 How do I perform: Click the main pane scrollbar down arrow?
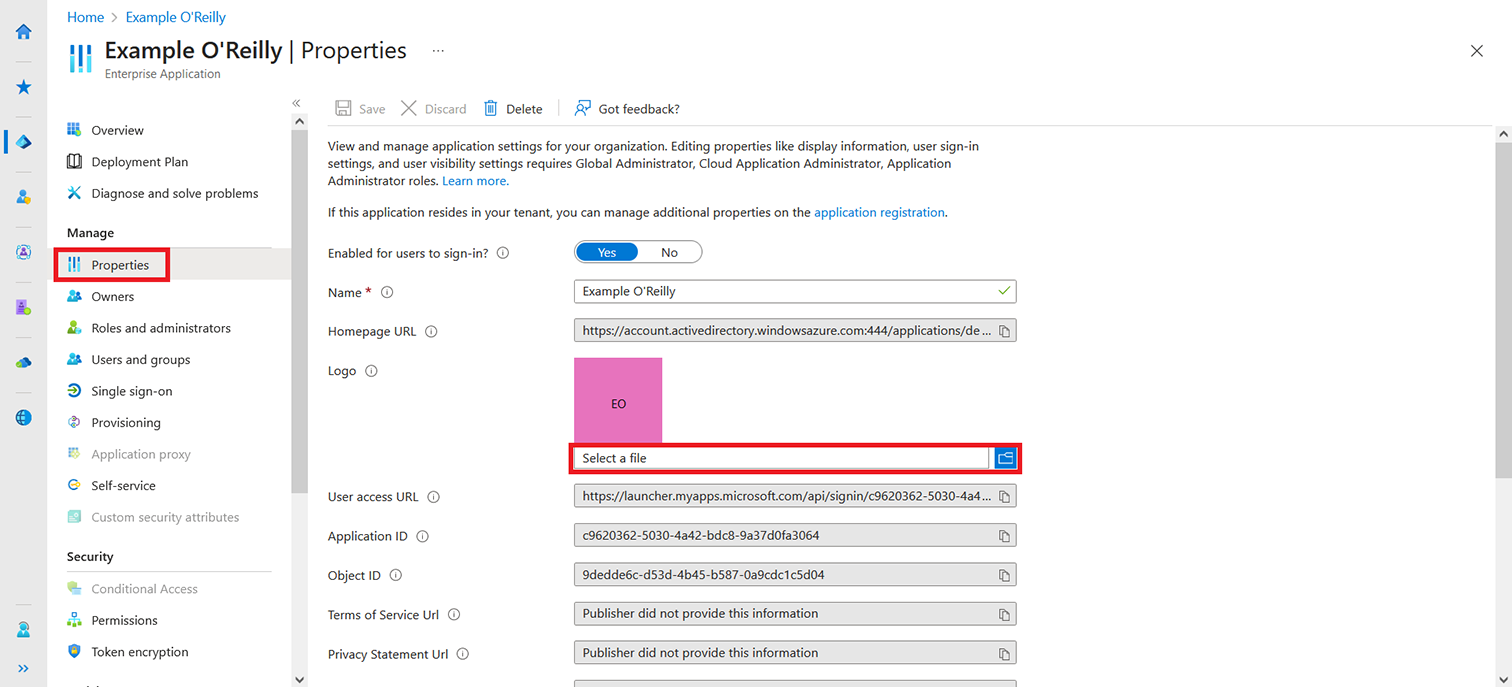pyautogui.click(x=1503, y=679)
